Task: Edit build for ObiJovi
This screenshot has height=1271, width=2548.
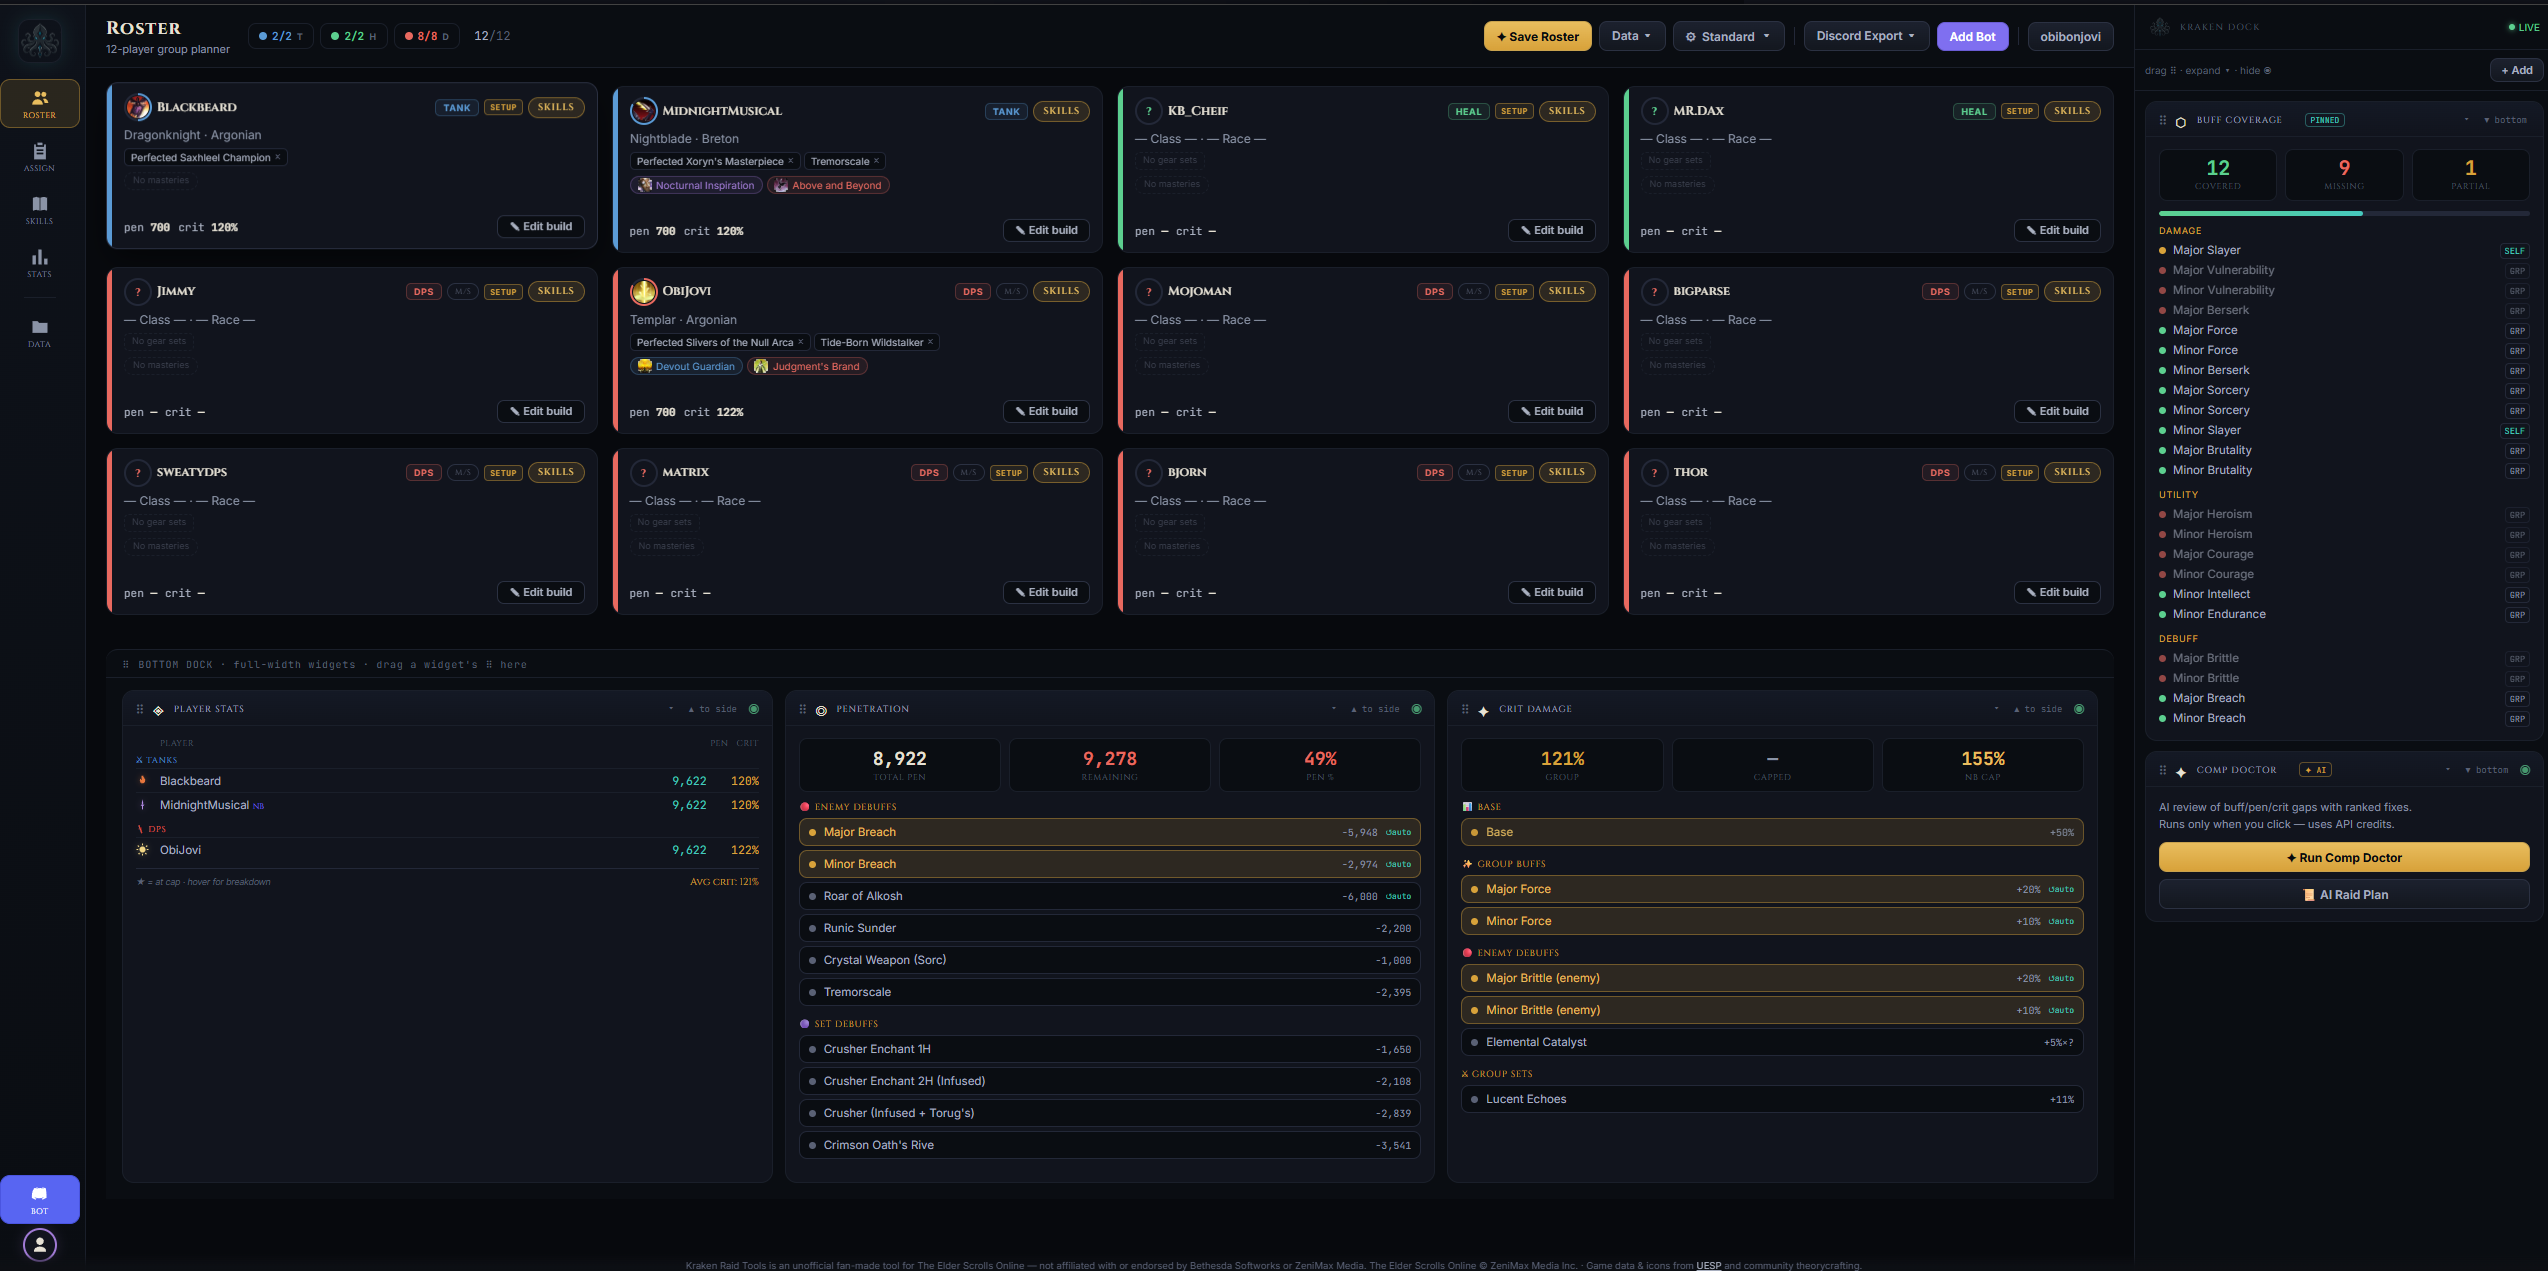Action: pyautogui.click(x=1047, y=411)
